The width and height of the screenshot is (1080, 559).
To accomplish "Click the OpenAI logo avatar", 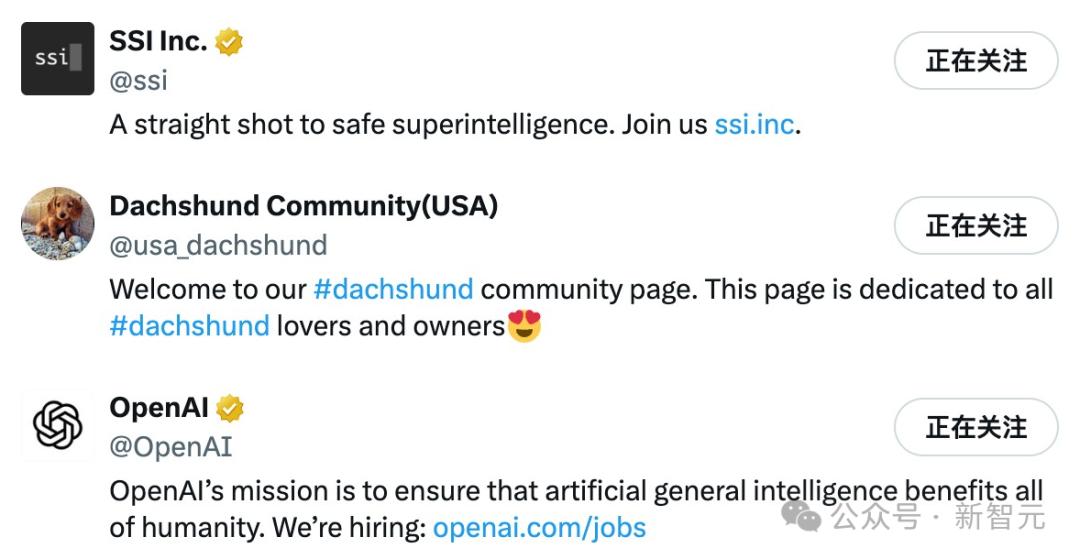I will click(57, 425).
